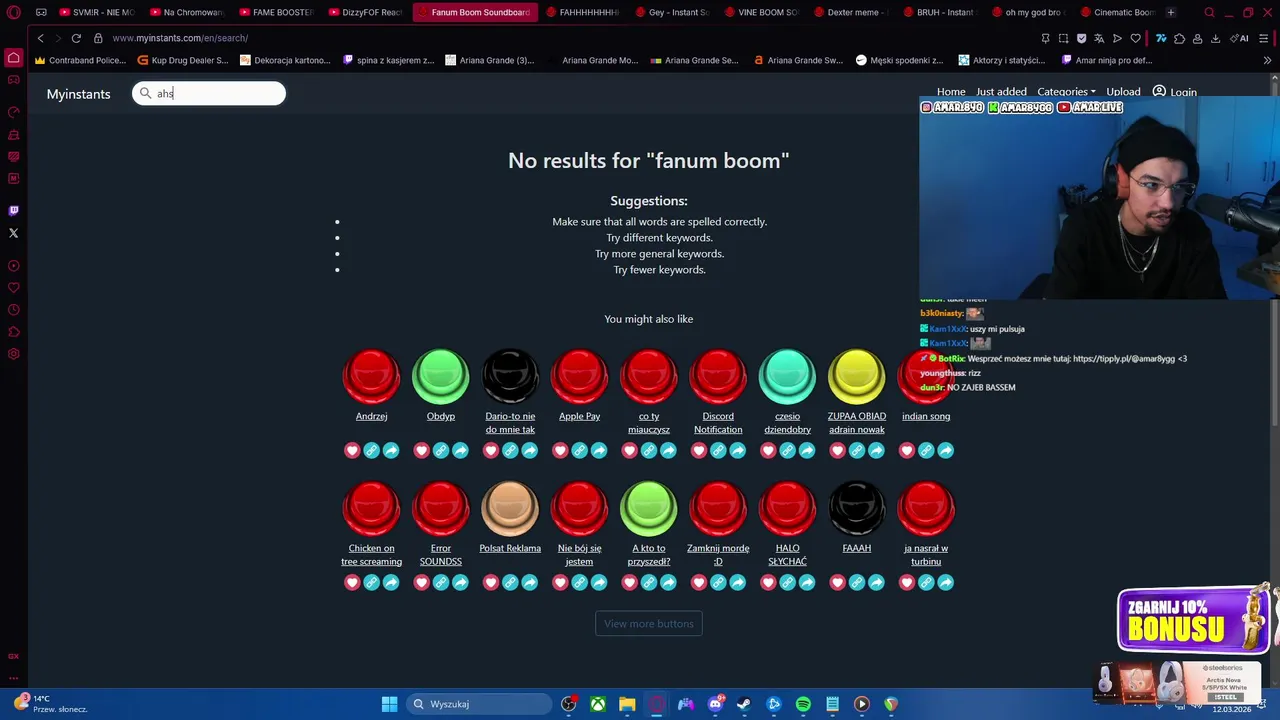Screen dimensions: 1280x720
Task: Open the Amar ninja pro def... bookmark
Action: [x=1107, y=60]
